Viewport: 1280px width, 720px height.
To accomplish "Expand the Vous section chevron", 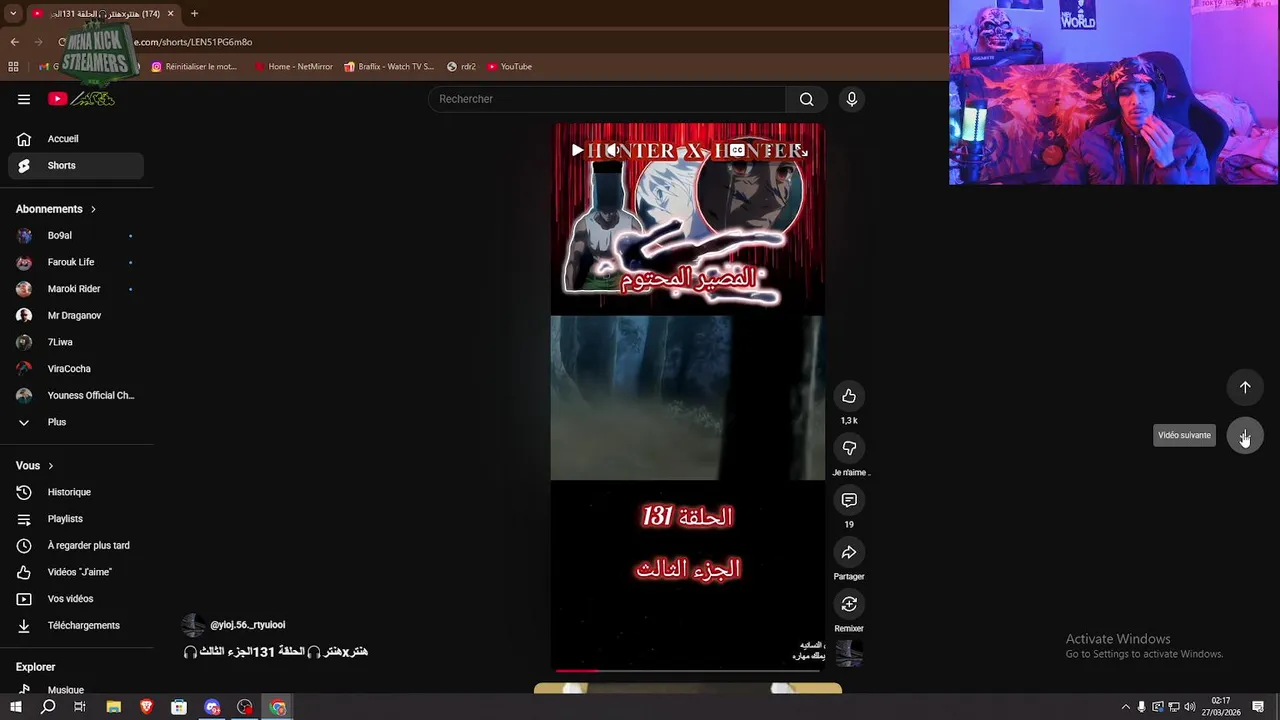I will pos(50,466).
